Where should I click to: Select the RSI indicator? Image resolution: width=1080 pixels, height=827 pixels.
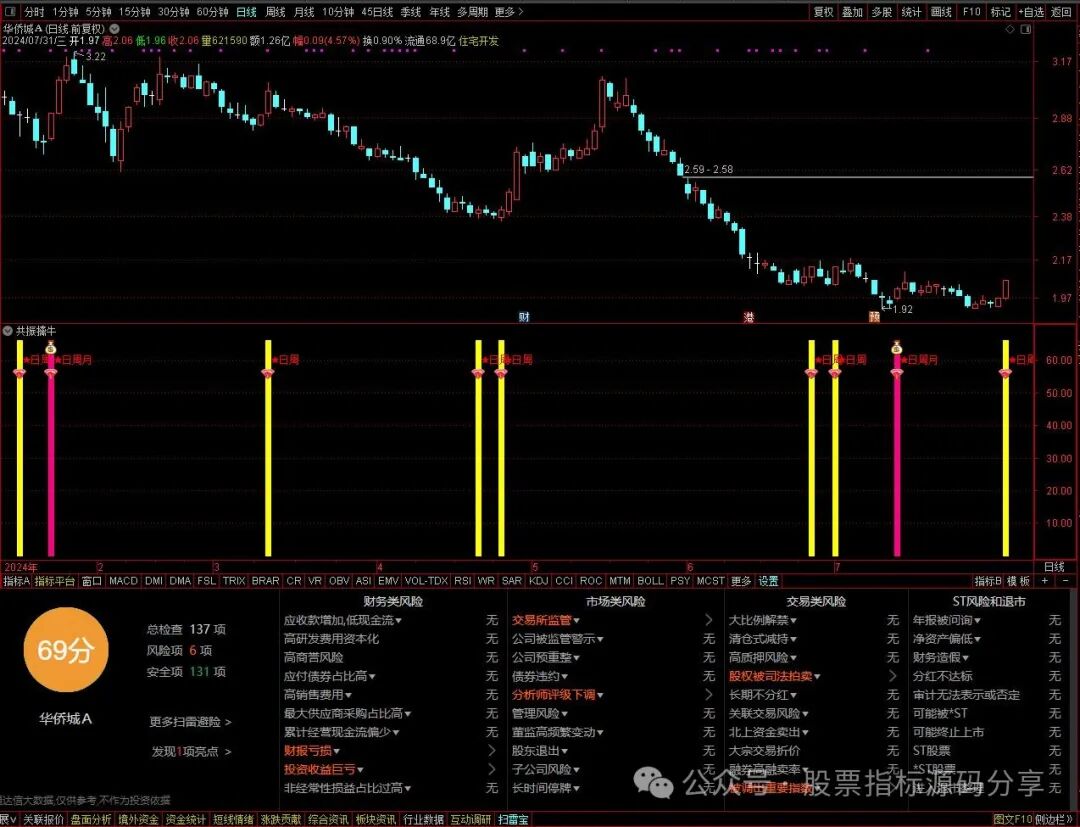[x=462, y=581]
